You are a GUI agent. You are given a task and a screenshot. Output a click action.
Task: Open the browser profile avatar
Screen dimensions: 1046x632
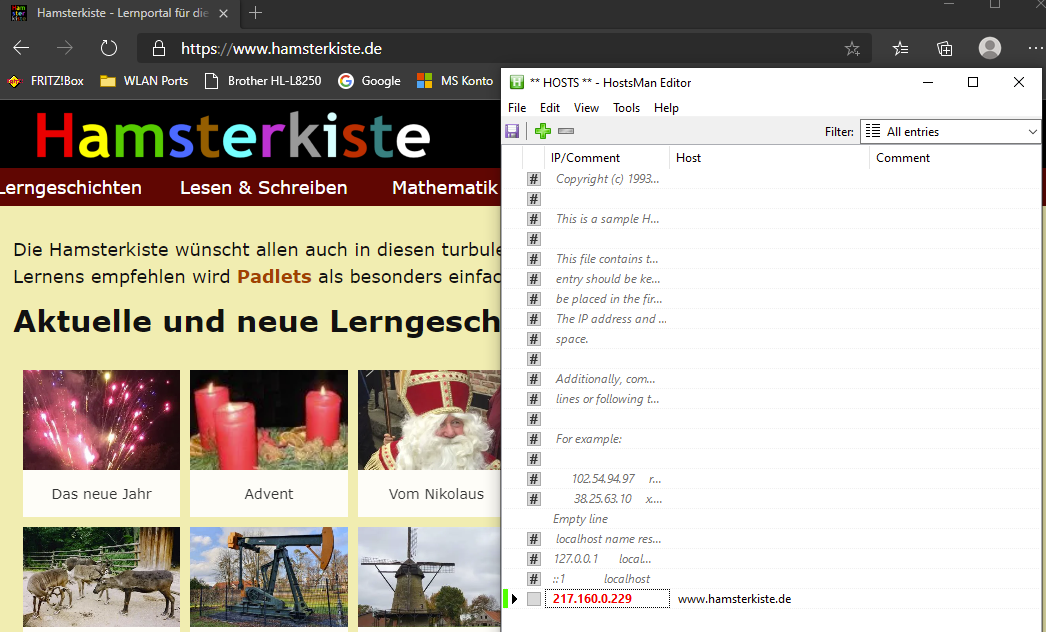point(989,48)
